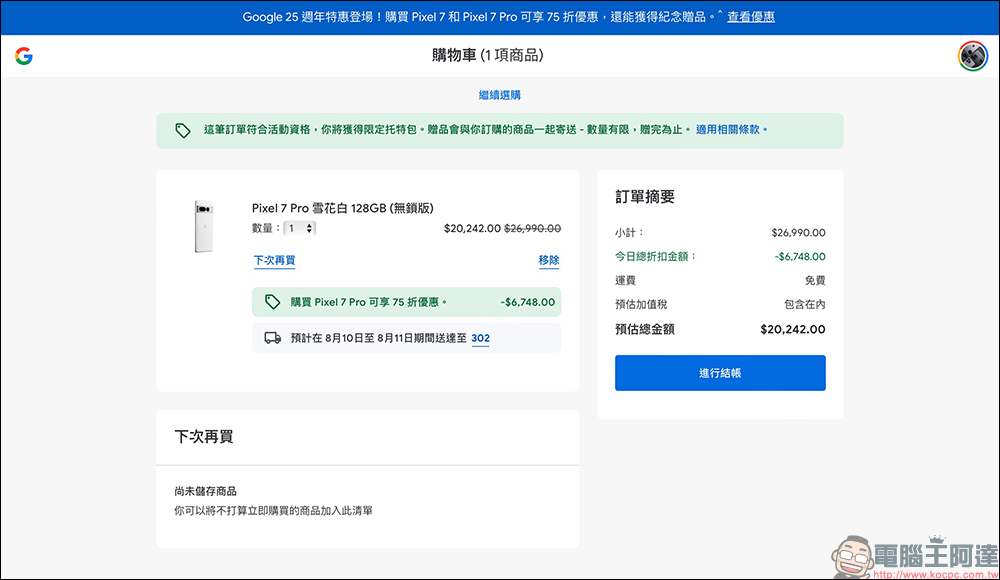
Task: Click the struck-through price $26,990.00
Action: [533, 228]
